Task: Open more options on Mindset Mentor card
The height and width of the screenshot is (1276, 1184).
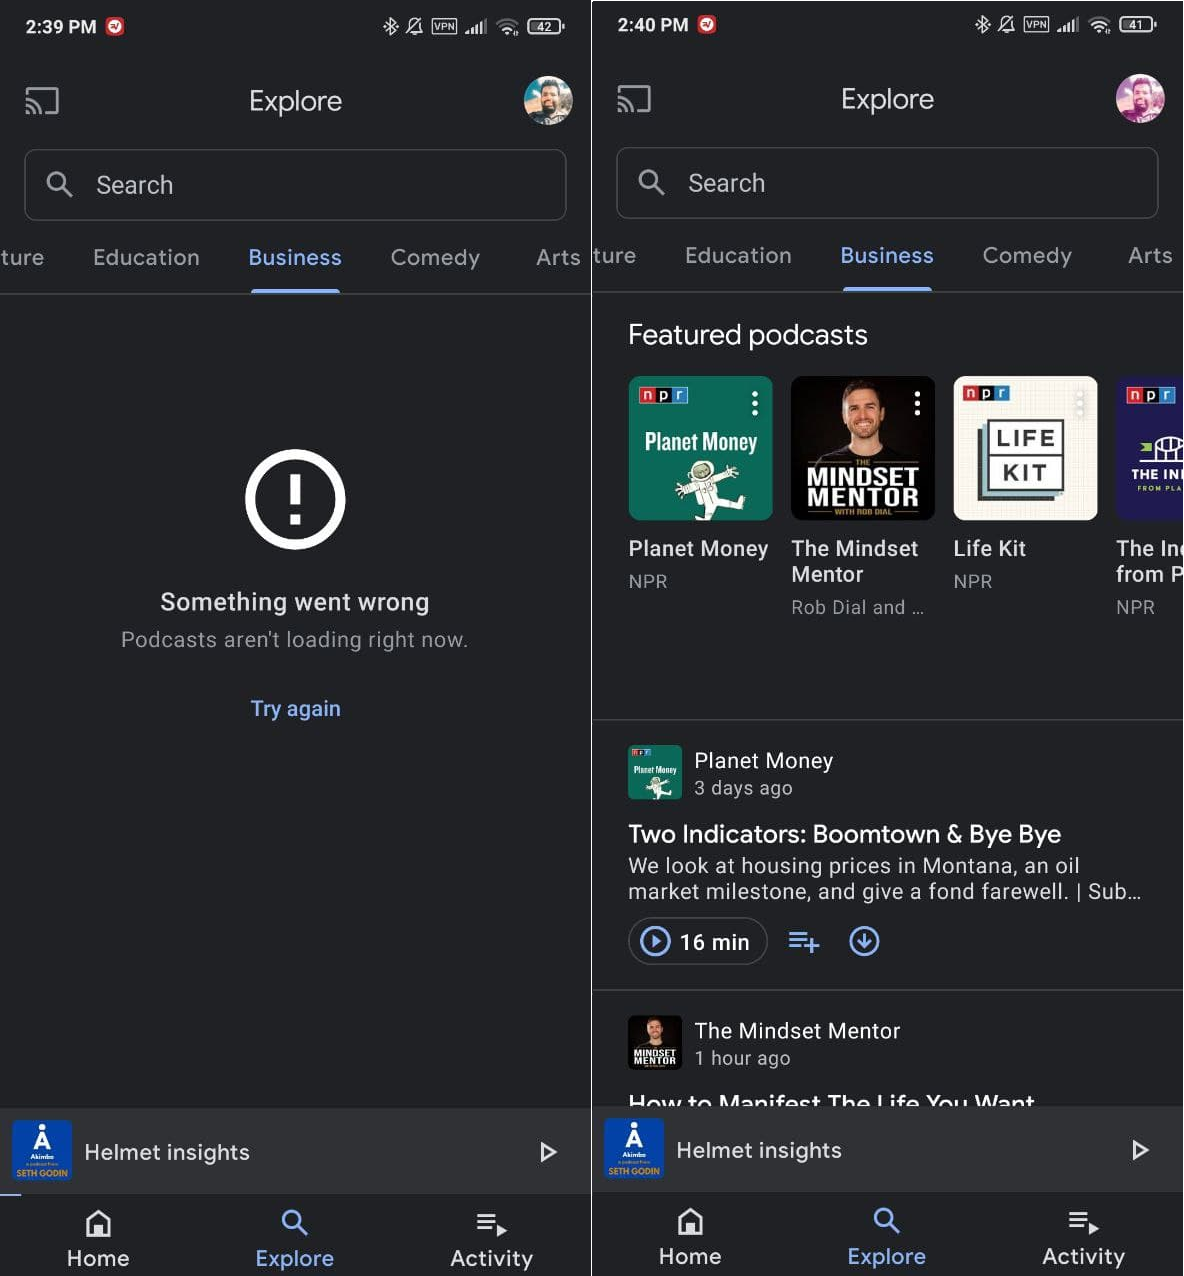Action: (x=917, y=403)
